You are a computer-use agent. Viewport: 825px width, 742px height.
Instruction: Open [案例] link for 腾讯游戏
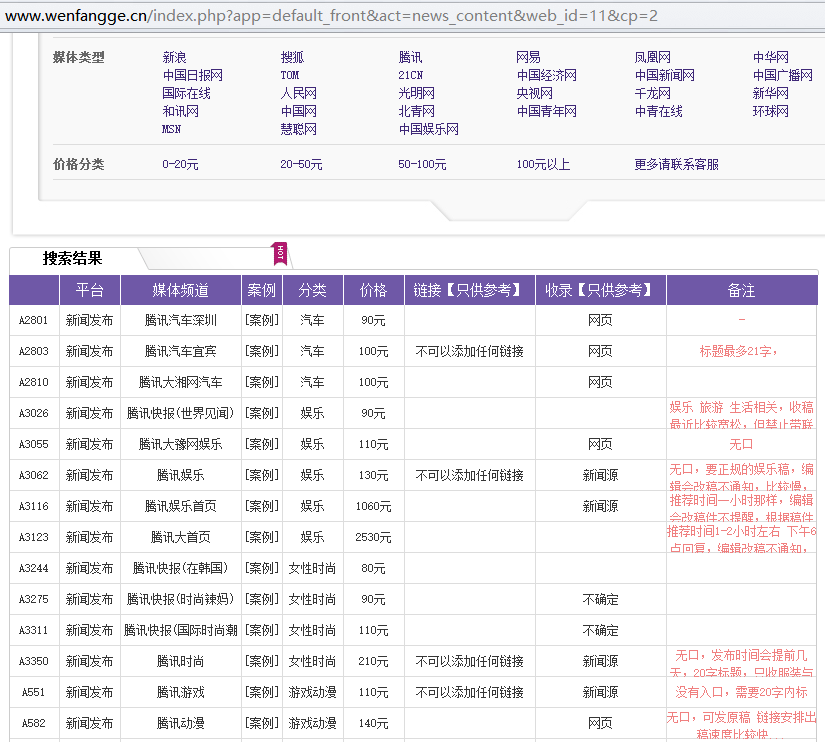click(261, 693)
